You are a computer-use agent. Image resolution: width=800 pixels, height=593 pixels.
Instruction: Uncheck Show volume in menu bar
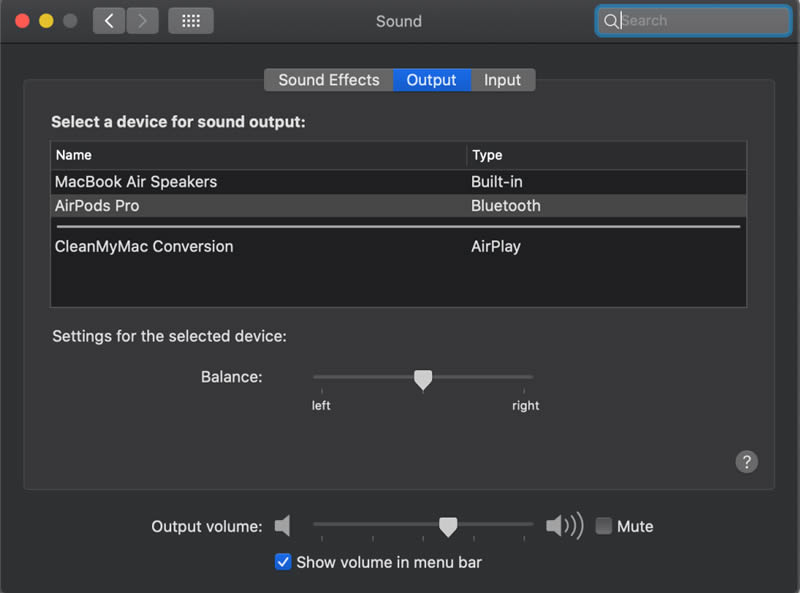[283, 562]
